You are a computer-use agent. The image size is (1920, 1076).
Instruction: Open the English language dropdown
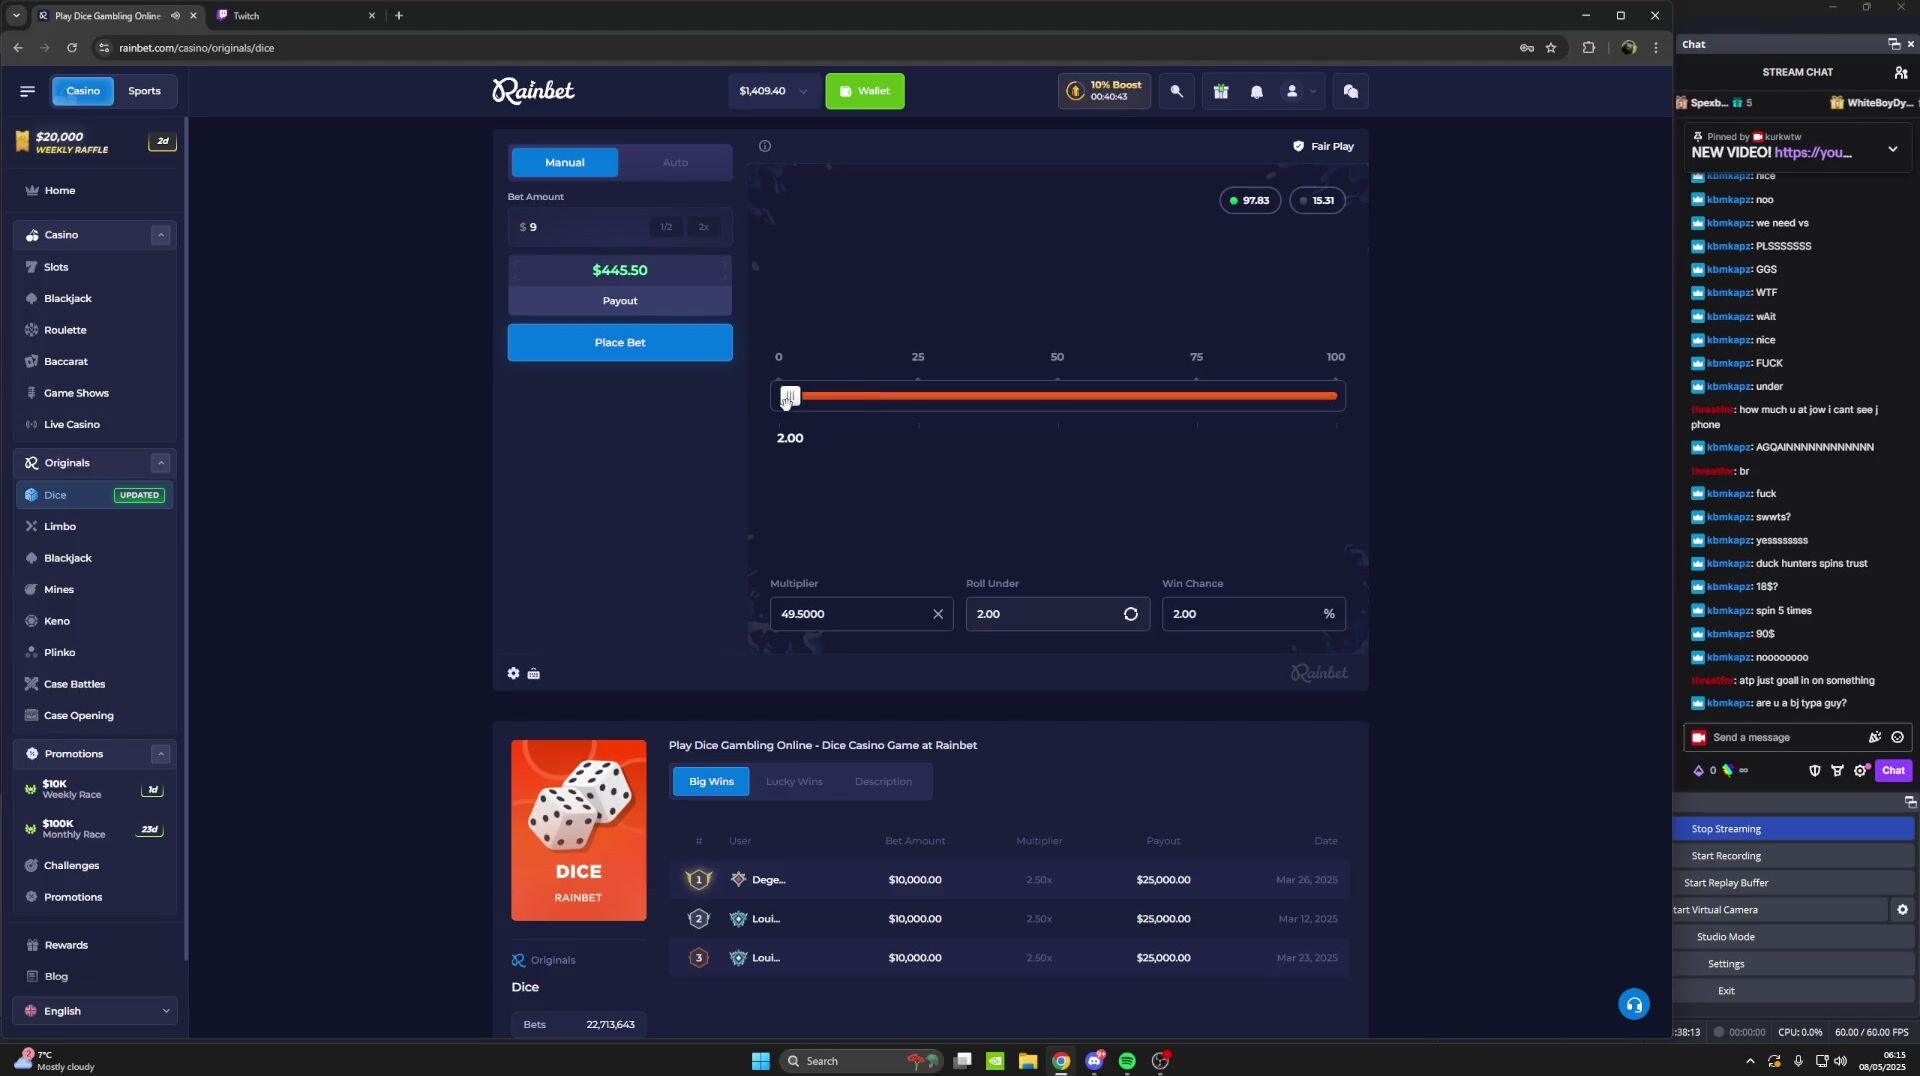[95, 1011]
